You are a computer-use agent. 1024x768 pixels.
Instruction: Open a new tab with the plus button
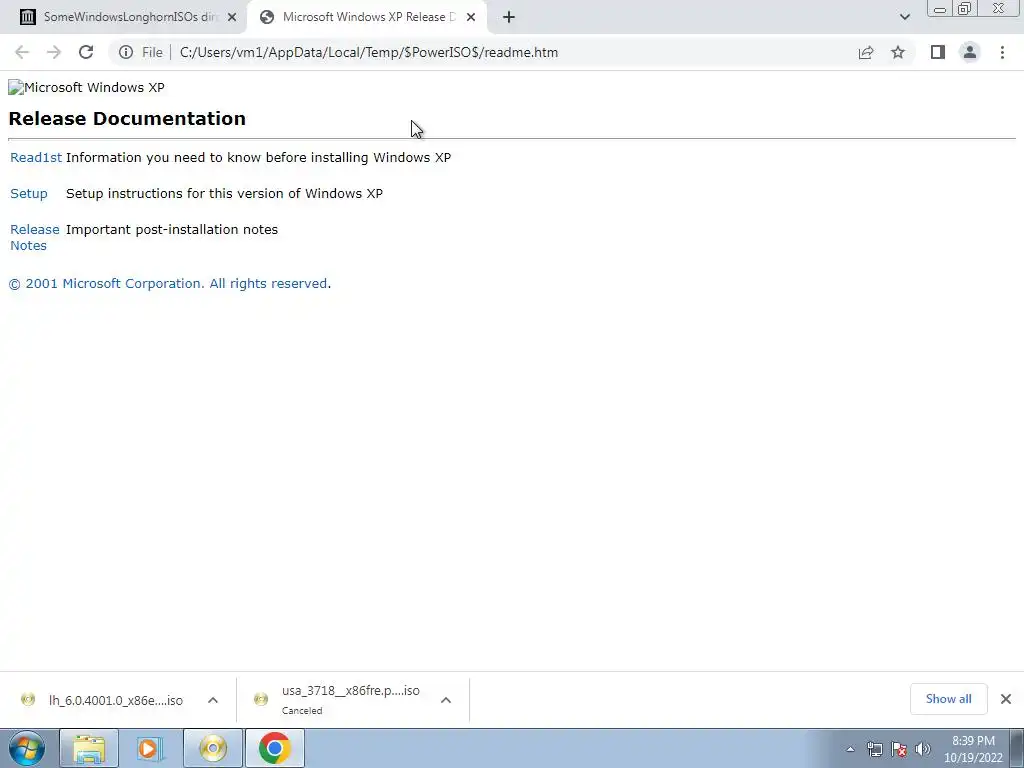tap(509, 17)
